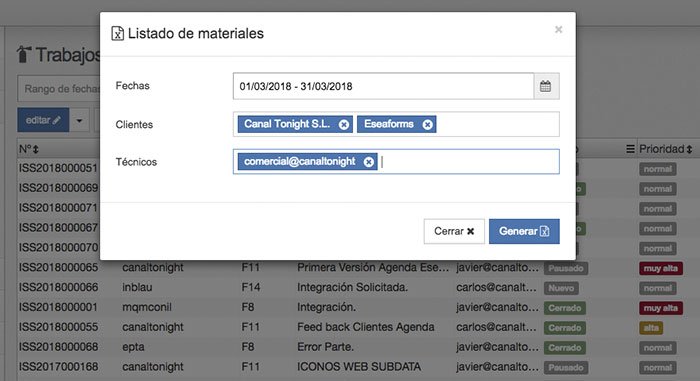Click ISS2018000069 in the table
The width and height of the screenshot is (700, 381).
pos(58,188)
